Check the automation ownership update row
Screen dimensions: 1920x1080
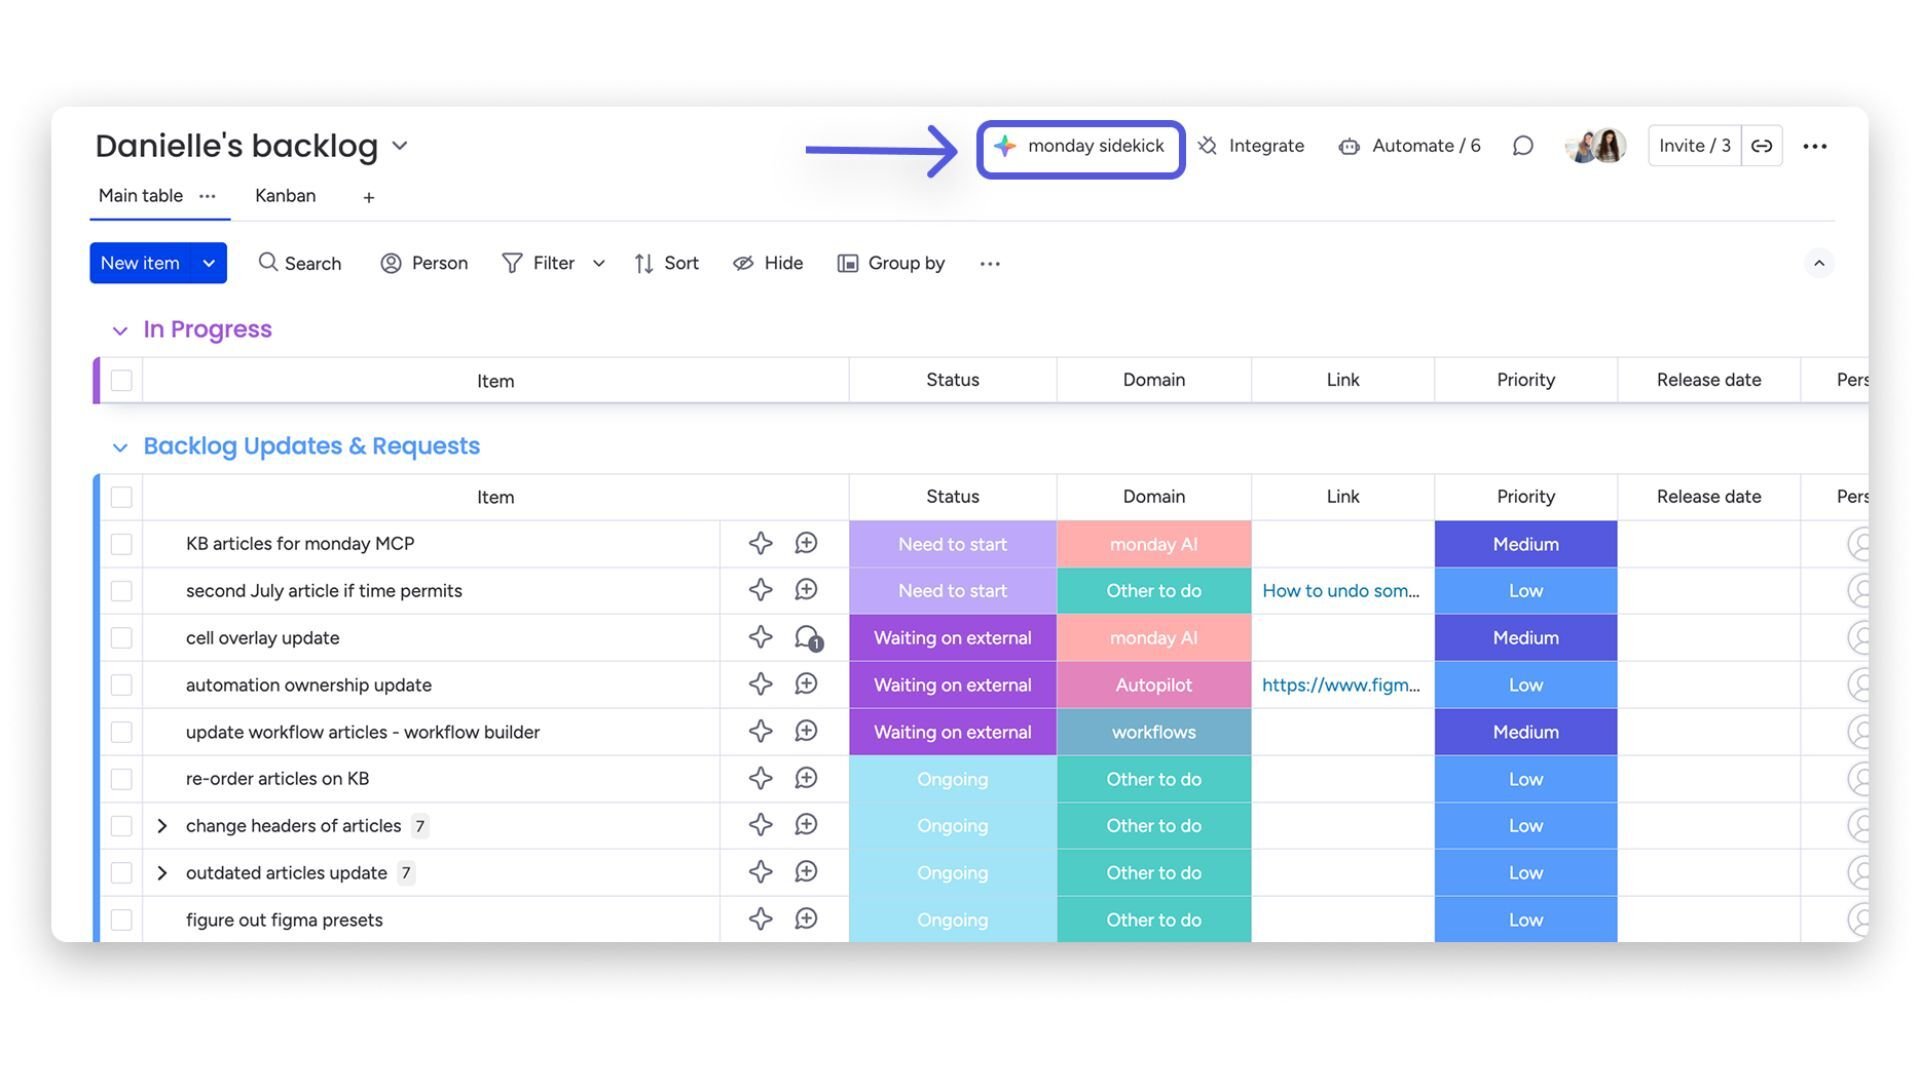pos(121,685)
